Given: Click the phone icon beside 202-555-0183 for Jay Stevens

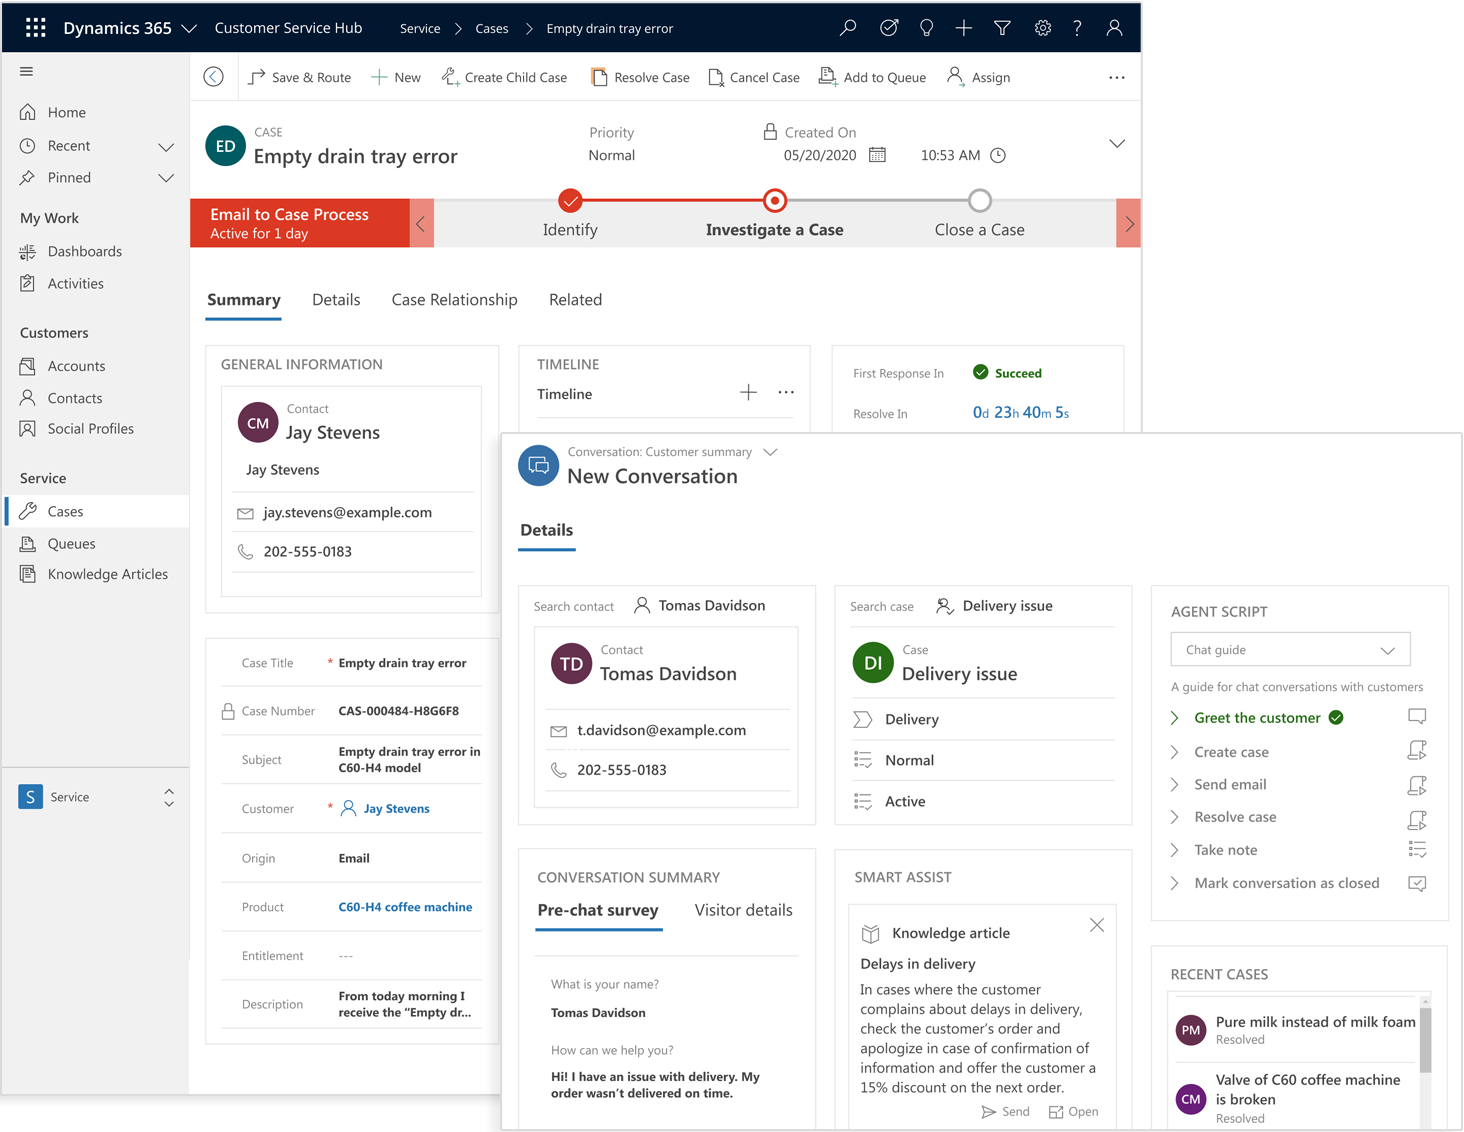Looking at the screenshot, I should tap(245, 551).
